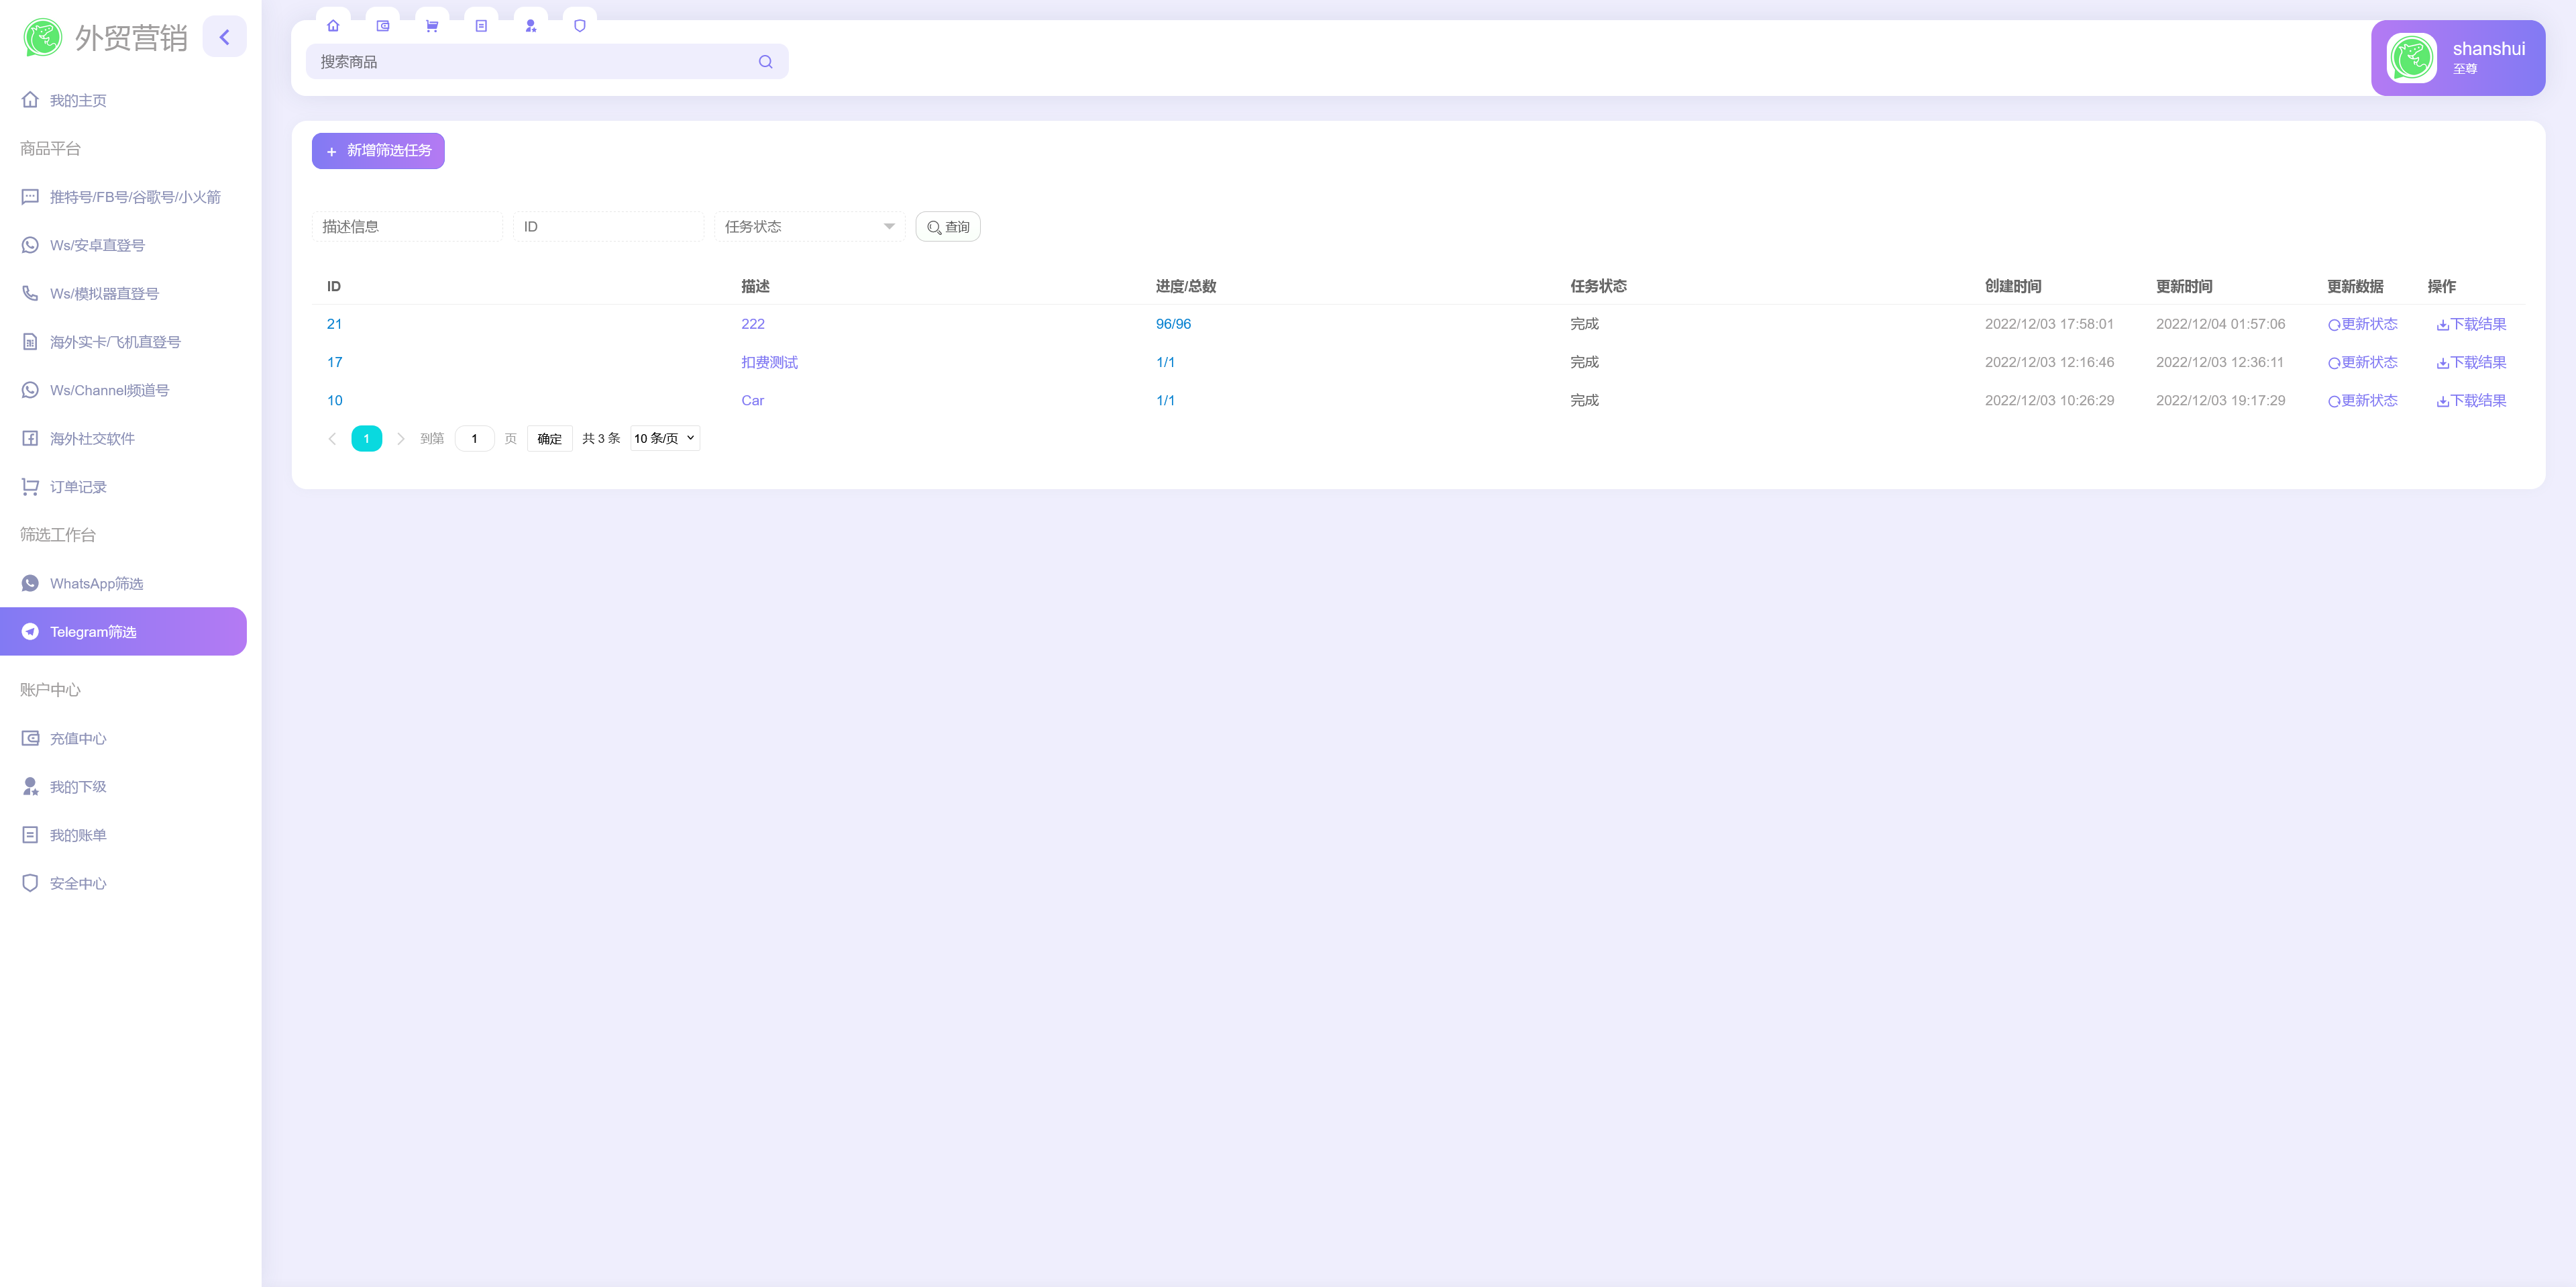Viewport: 2576px width, 1287px height.
Task: Open the home icon in top toolbar
Action: [333, 25]
